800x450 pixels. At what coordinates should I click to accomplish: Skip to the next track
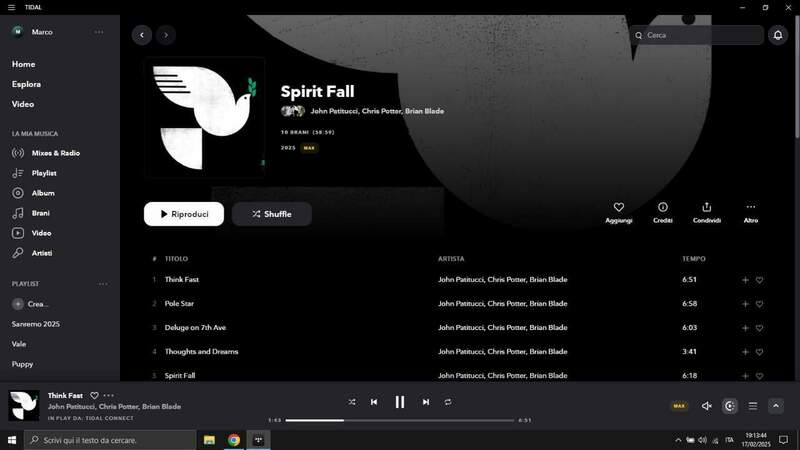[x=426, y=402]
